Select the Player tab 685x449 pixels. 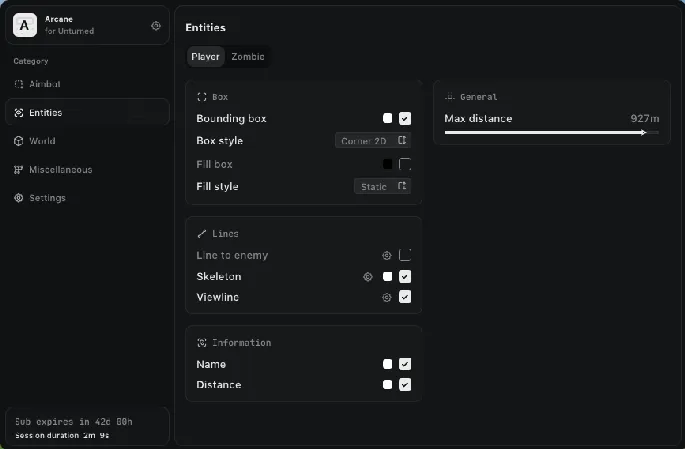206,57
